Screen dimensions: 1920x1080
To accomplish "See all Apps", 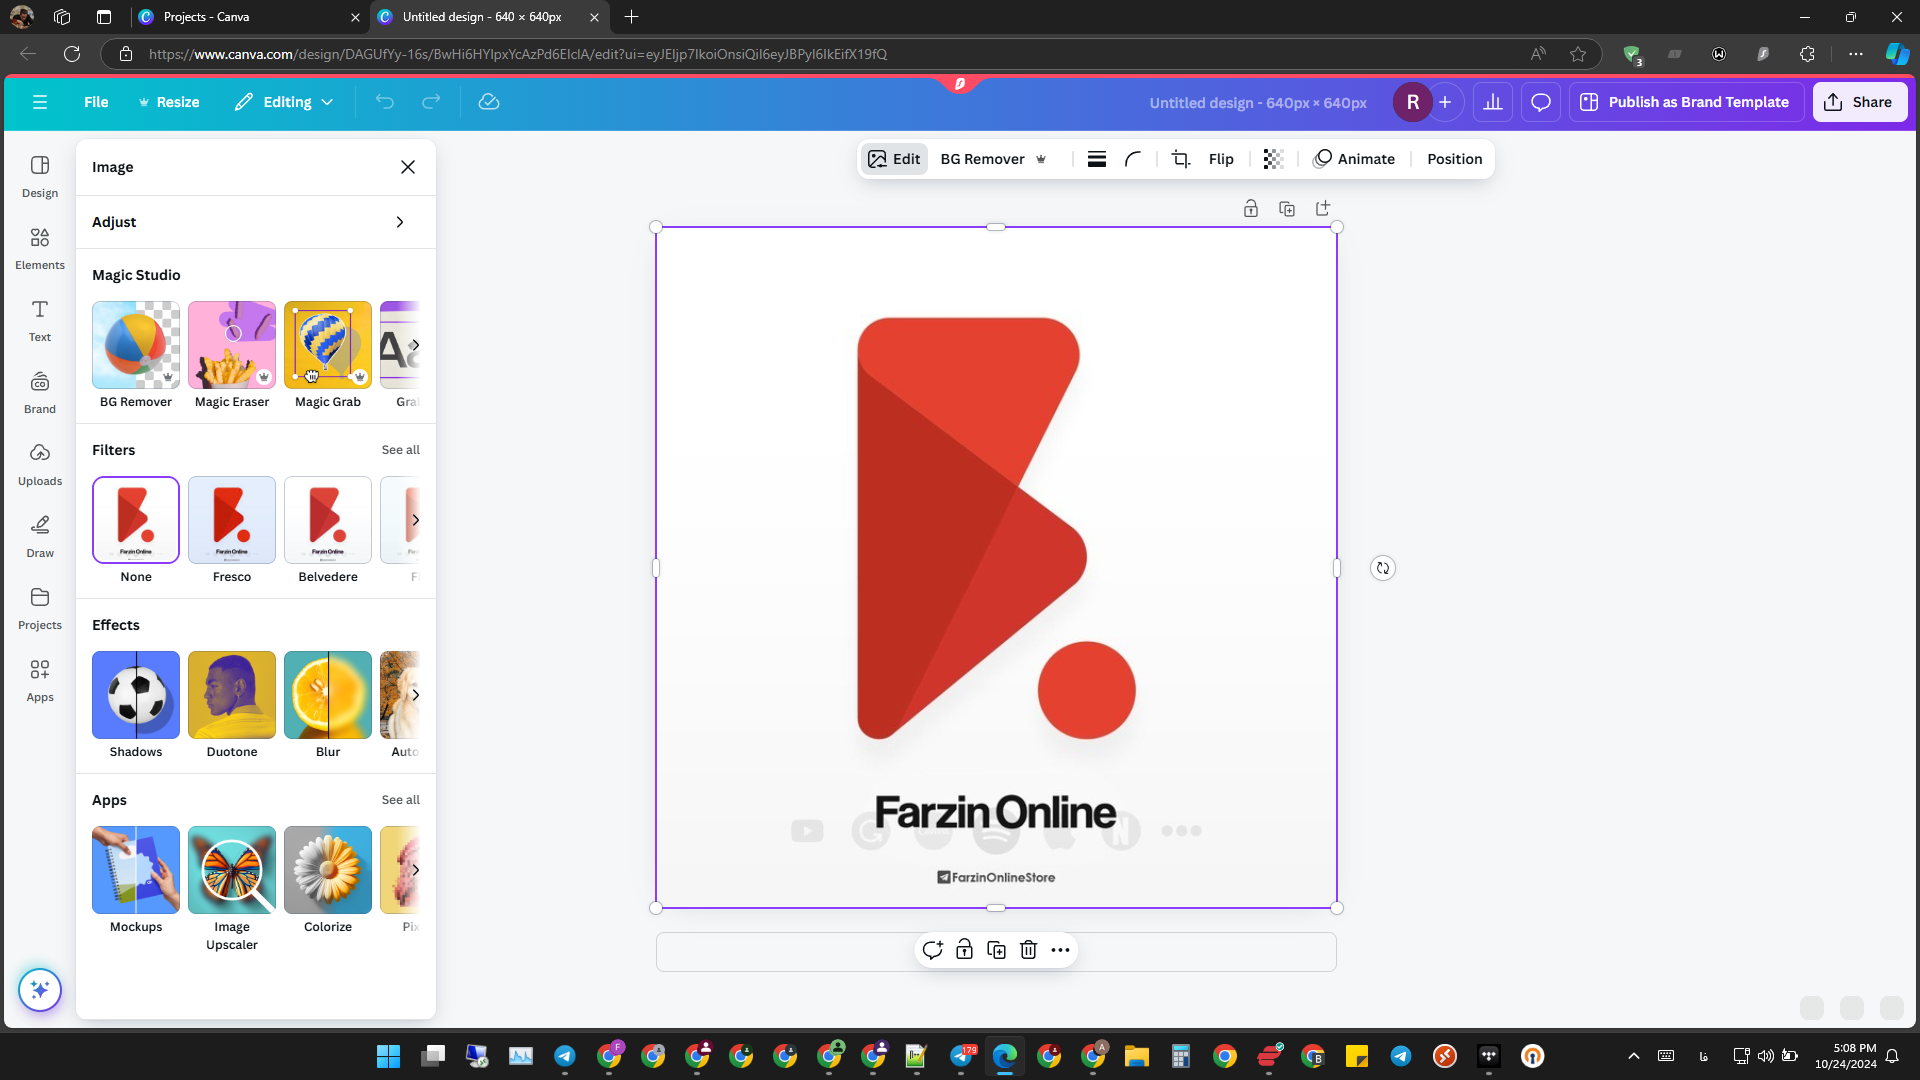I will [400, 800].
